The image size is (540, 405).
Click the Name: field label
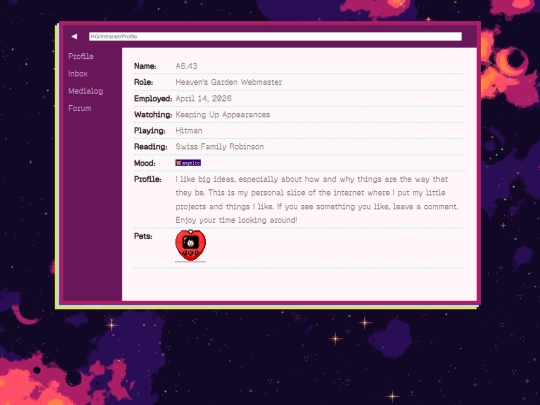(x=145, y=66)
